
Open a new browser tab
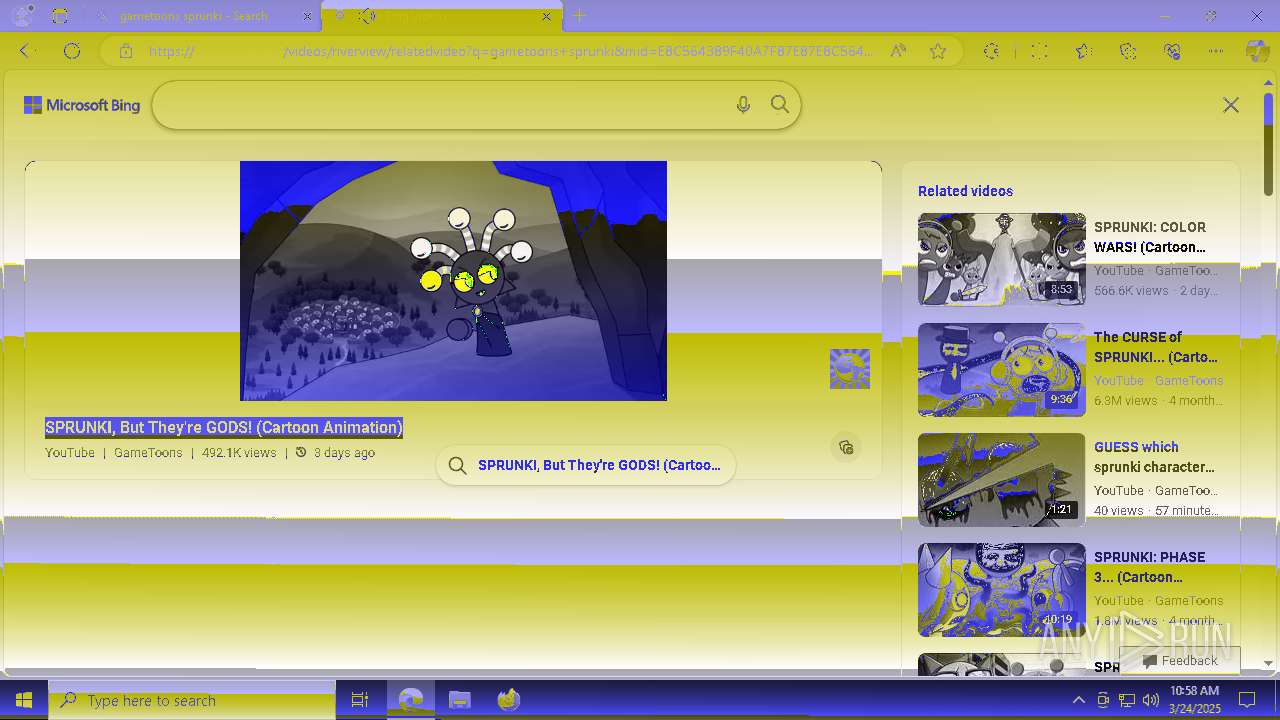(580, 16)
